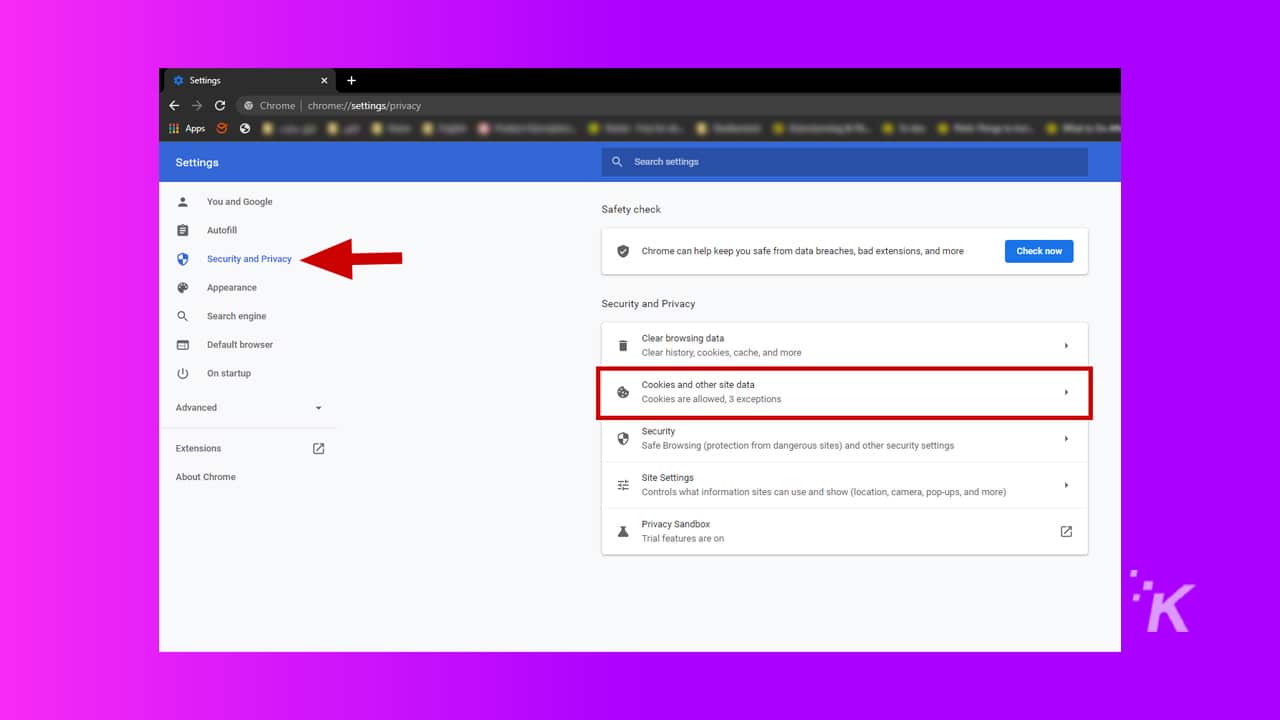Open Cookies and other site data via its chevron

click(x=1065, y=392)
